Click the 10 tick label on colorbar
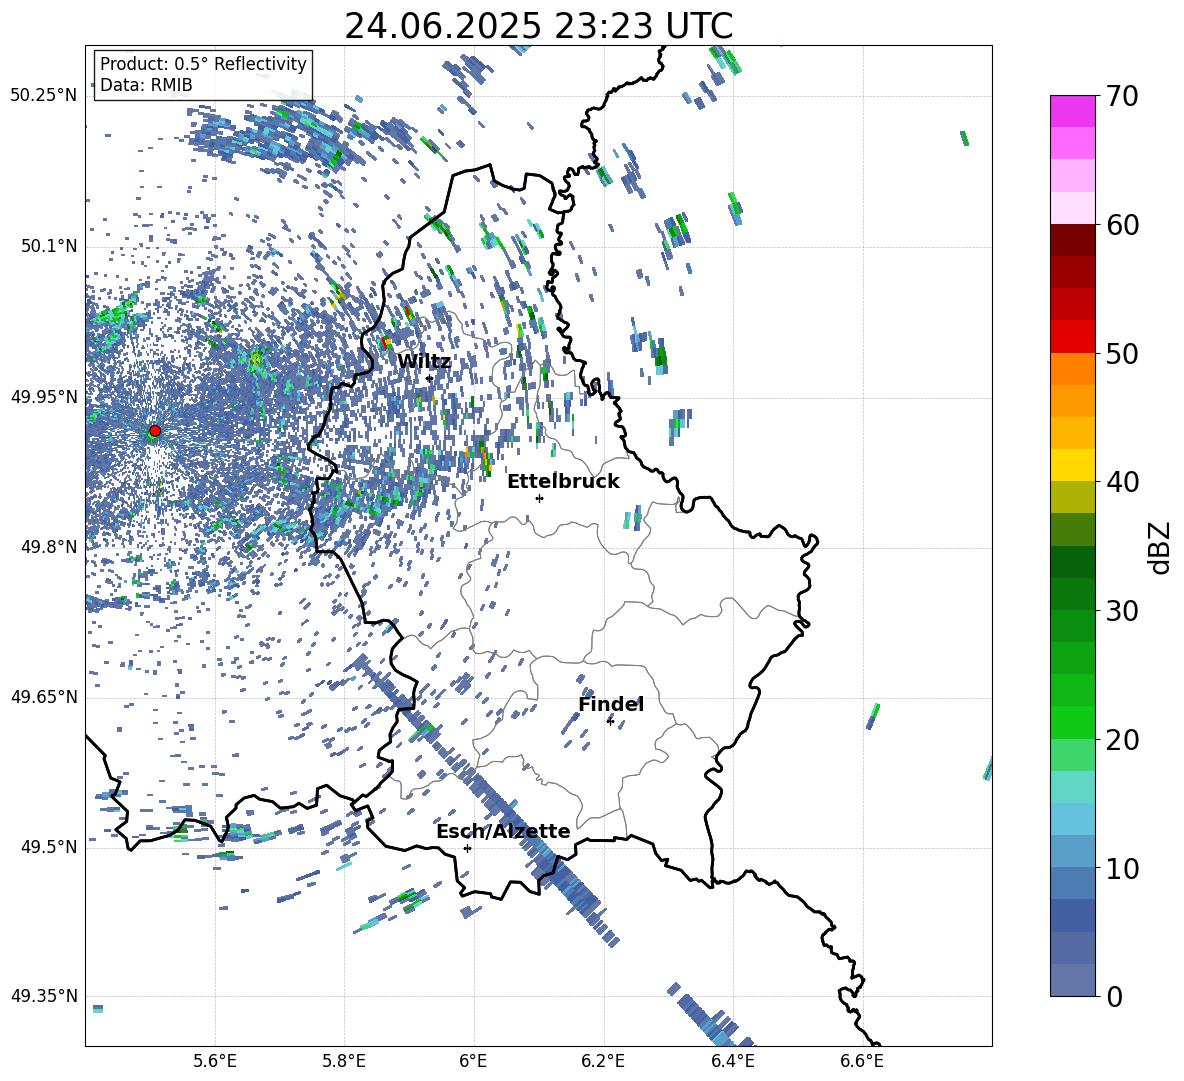Screen dimensions: 1184x1081 click(x=1122, y=868)
